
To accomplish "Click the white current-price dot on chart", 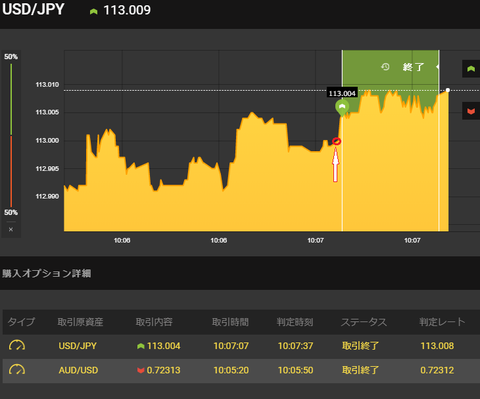I will click(x=448, y=90).
